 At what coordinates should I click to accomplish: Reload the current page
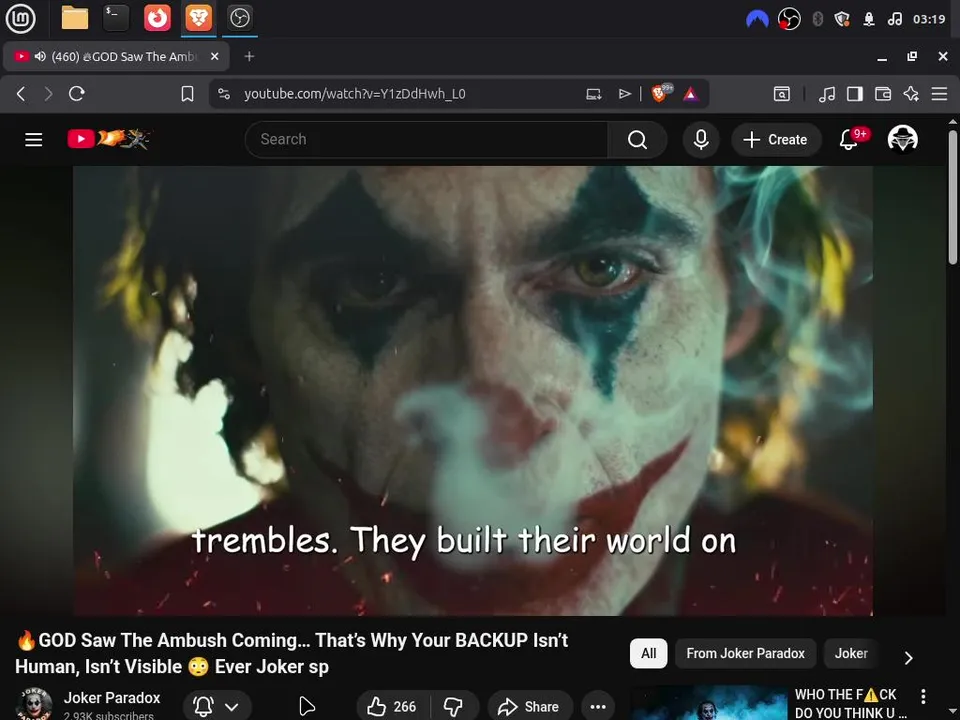77,94
